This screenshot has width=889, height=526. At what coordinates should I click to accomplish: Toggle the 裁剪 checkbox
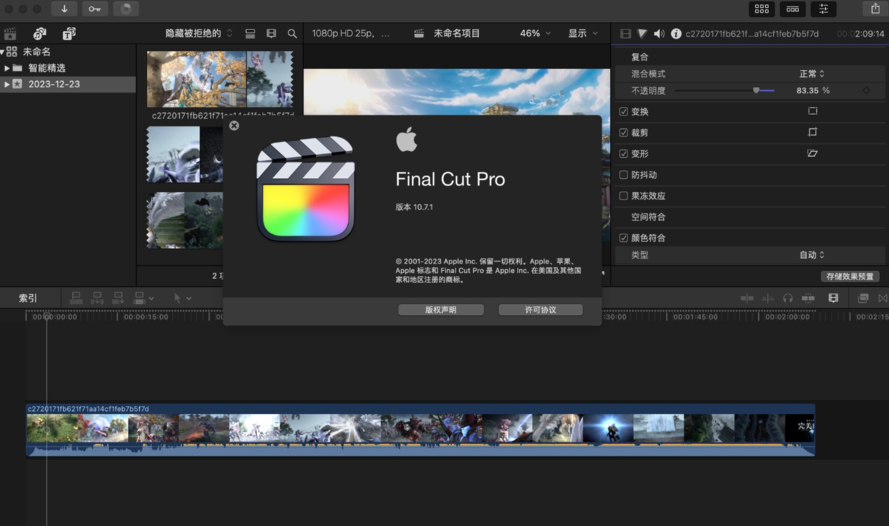pyautogui.click(x=624, y=133)
